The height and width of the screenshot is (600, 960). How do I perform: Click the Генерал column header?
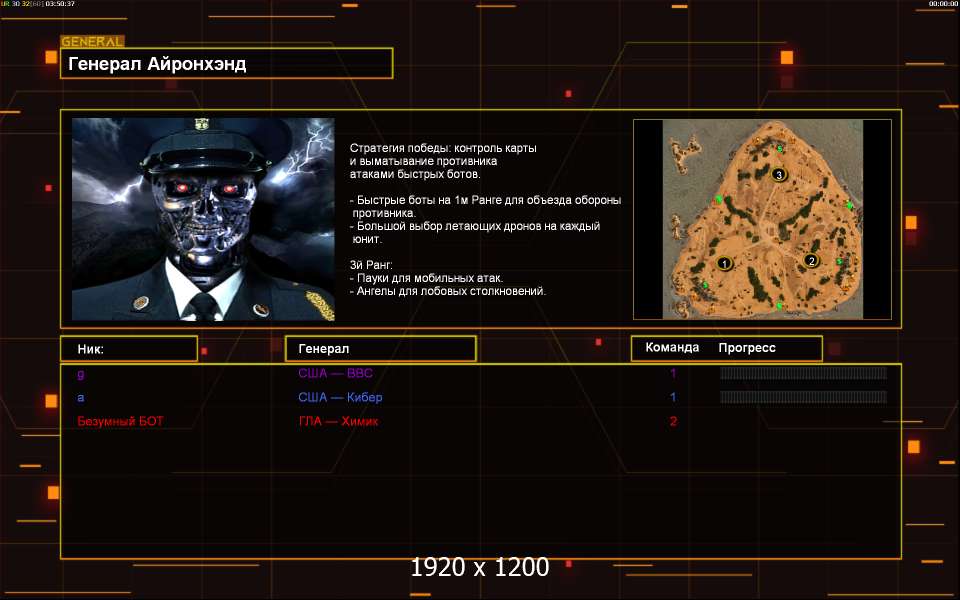pyautogui.click(x=323, y=348)
